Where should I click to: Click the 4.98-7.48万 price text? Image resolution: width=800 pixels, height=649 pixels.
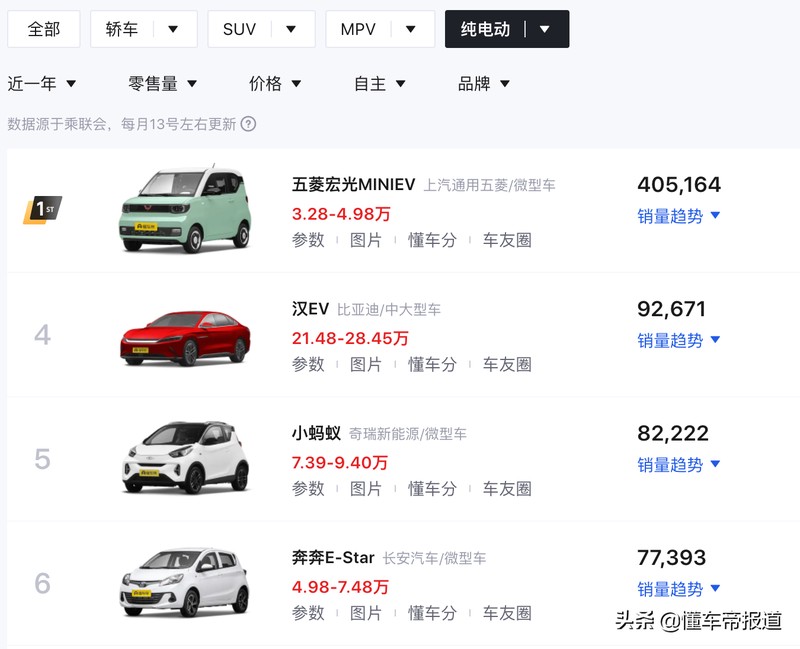coord(340,587)
